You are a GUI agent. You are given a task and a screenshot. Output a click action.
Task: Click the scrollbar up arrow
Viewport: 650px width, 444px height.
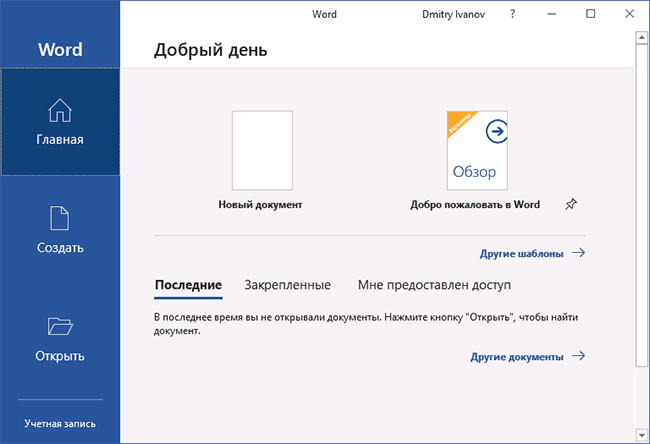point(642,38)
